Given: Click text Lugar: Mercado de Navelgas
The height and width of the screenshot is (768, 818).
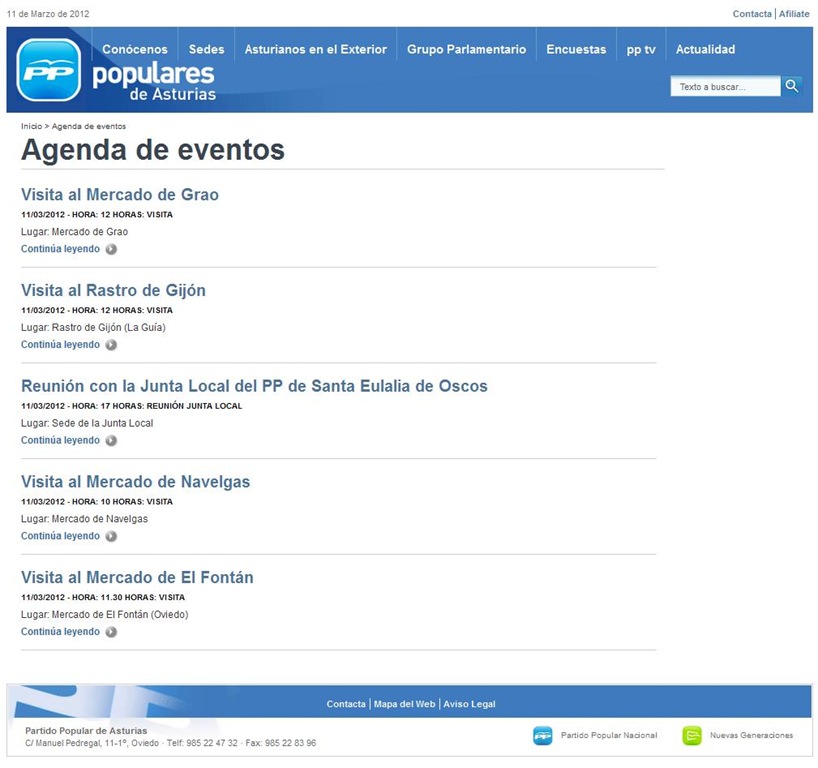Looking at the screenshot, I should pyautogui.click(x=85, y=519).
